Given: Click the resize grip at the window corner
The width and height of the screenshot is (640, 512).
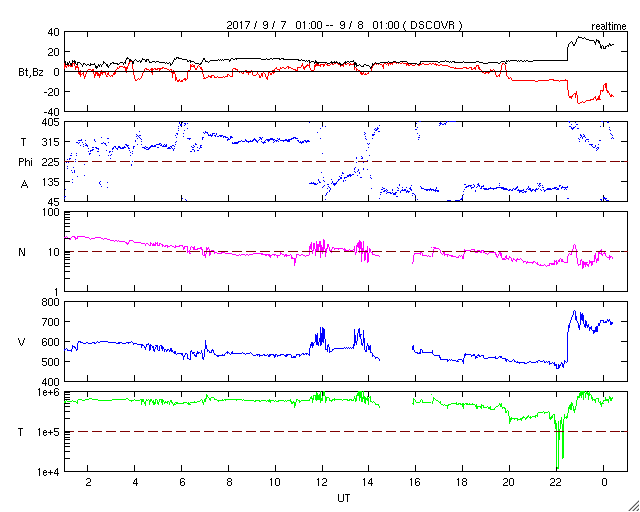Looking at the screenshot, I should tap(633, 506).
